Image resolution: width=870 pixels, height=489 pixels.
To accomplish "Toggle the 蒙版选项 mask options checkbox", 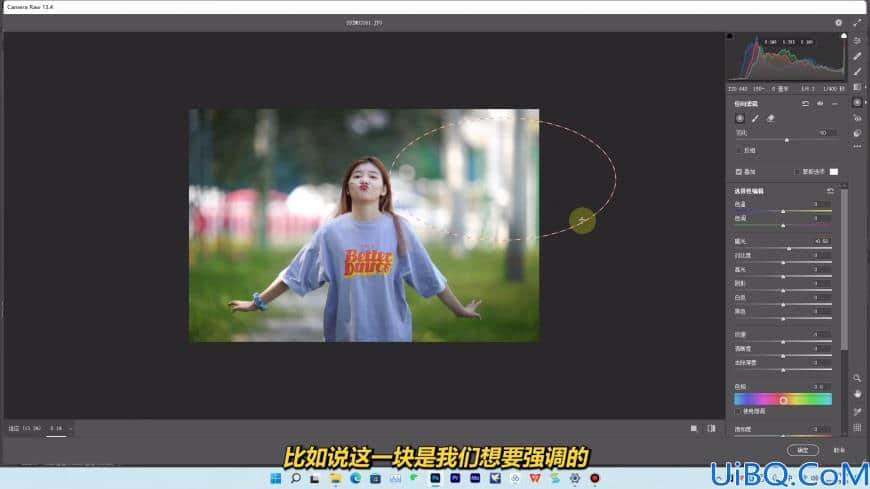I will [797, 172].
